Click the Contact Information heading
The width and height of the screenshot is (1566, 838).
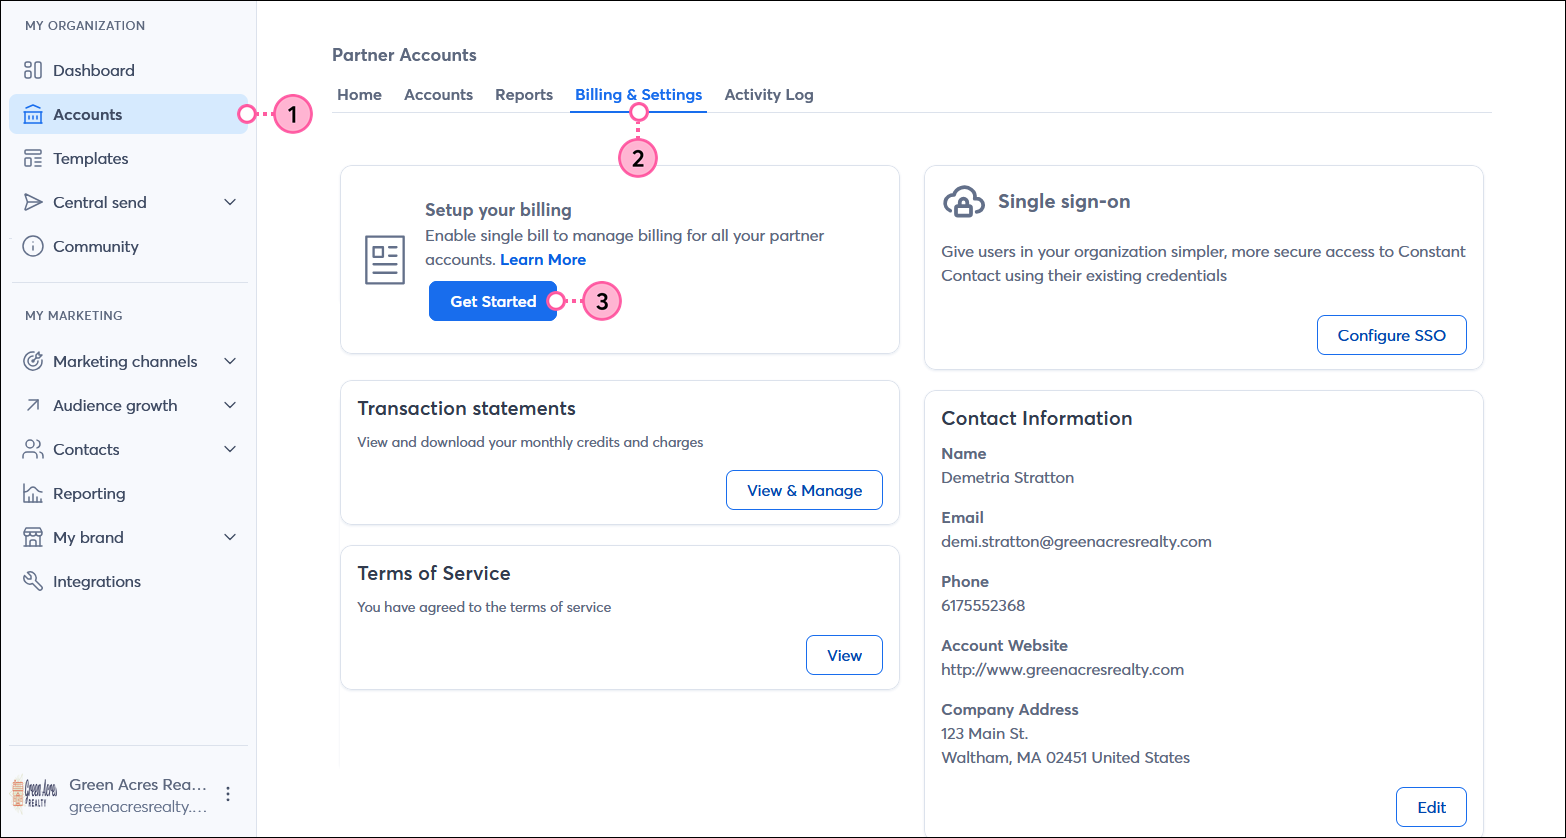pyautogui.click(x=1036, y=418)
